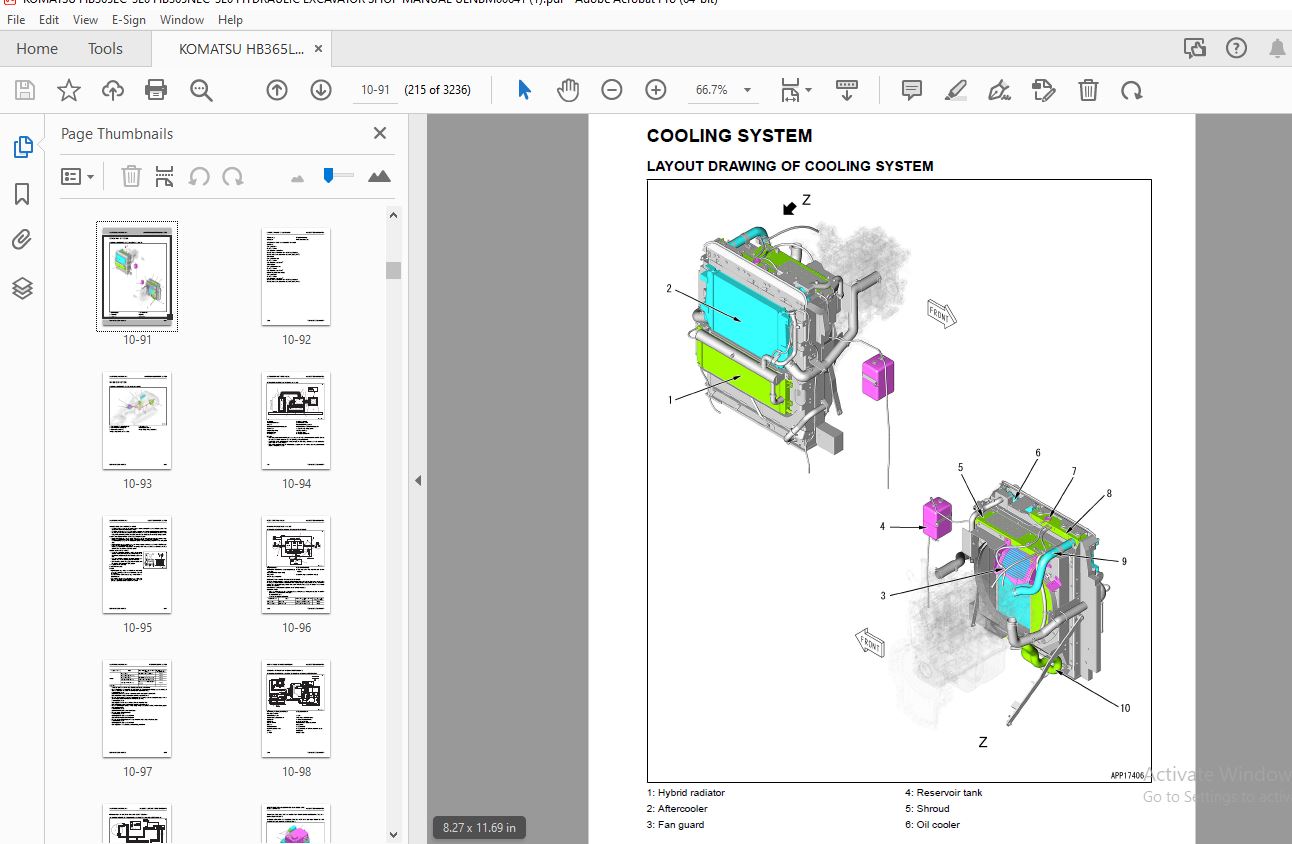Rotate thumbnail clockwise
Viewport: 1292px width, 844px height.
(233, 177)
